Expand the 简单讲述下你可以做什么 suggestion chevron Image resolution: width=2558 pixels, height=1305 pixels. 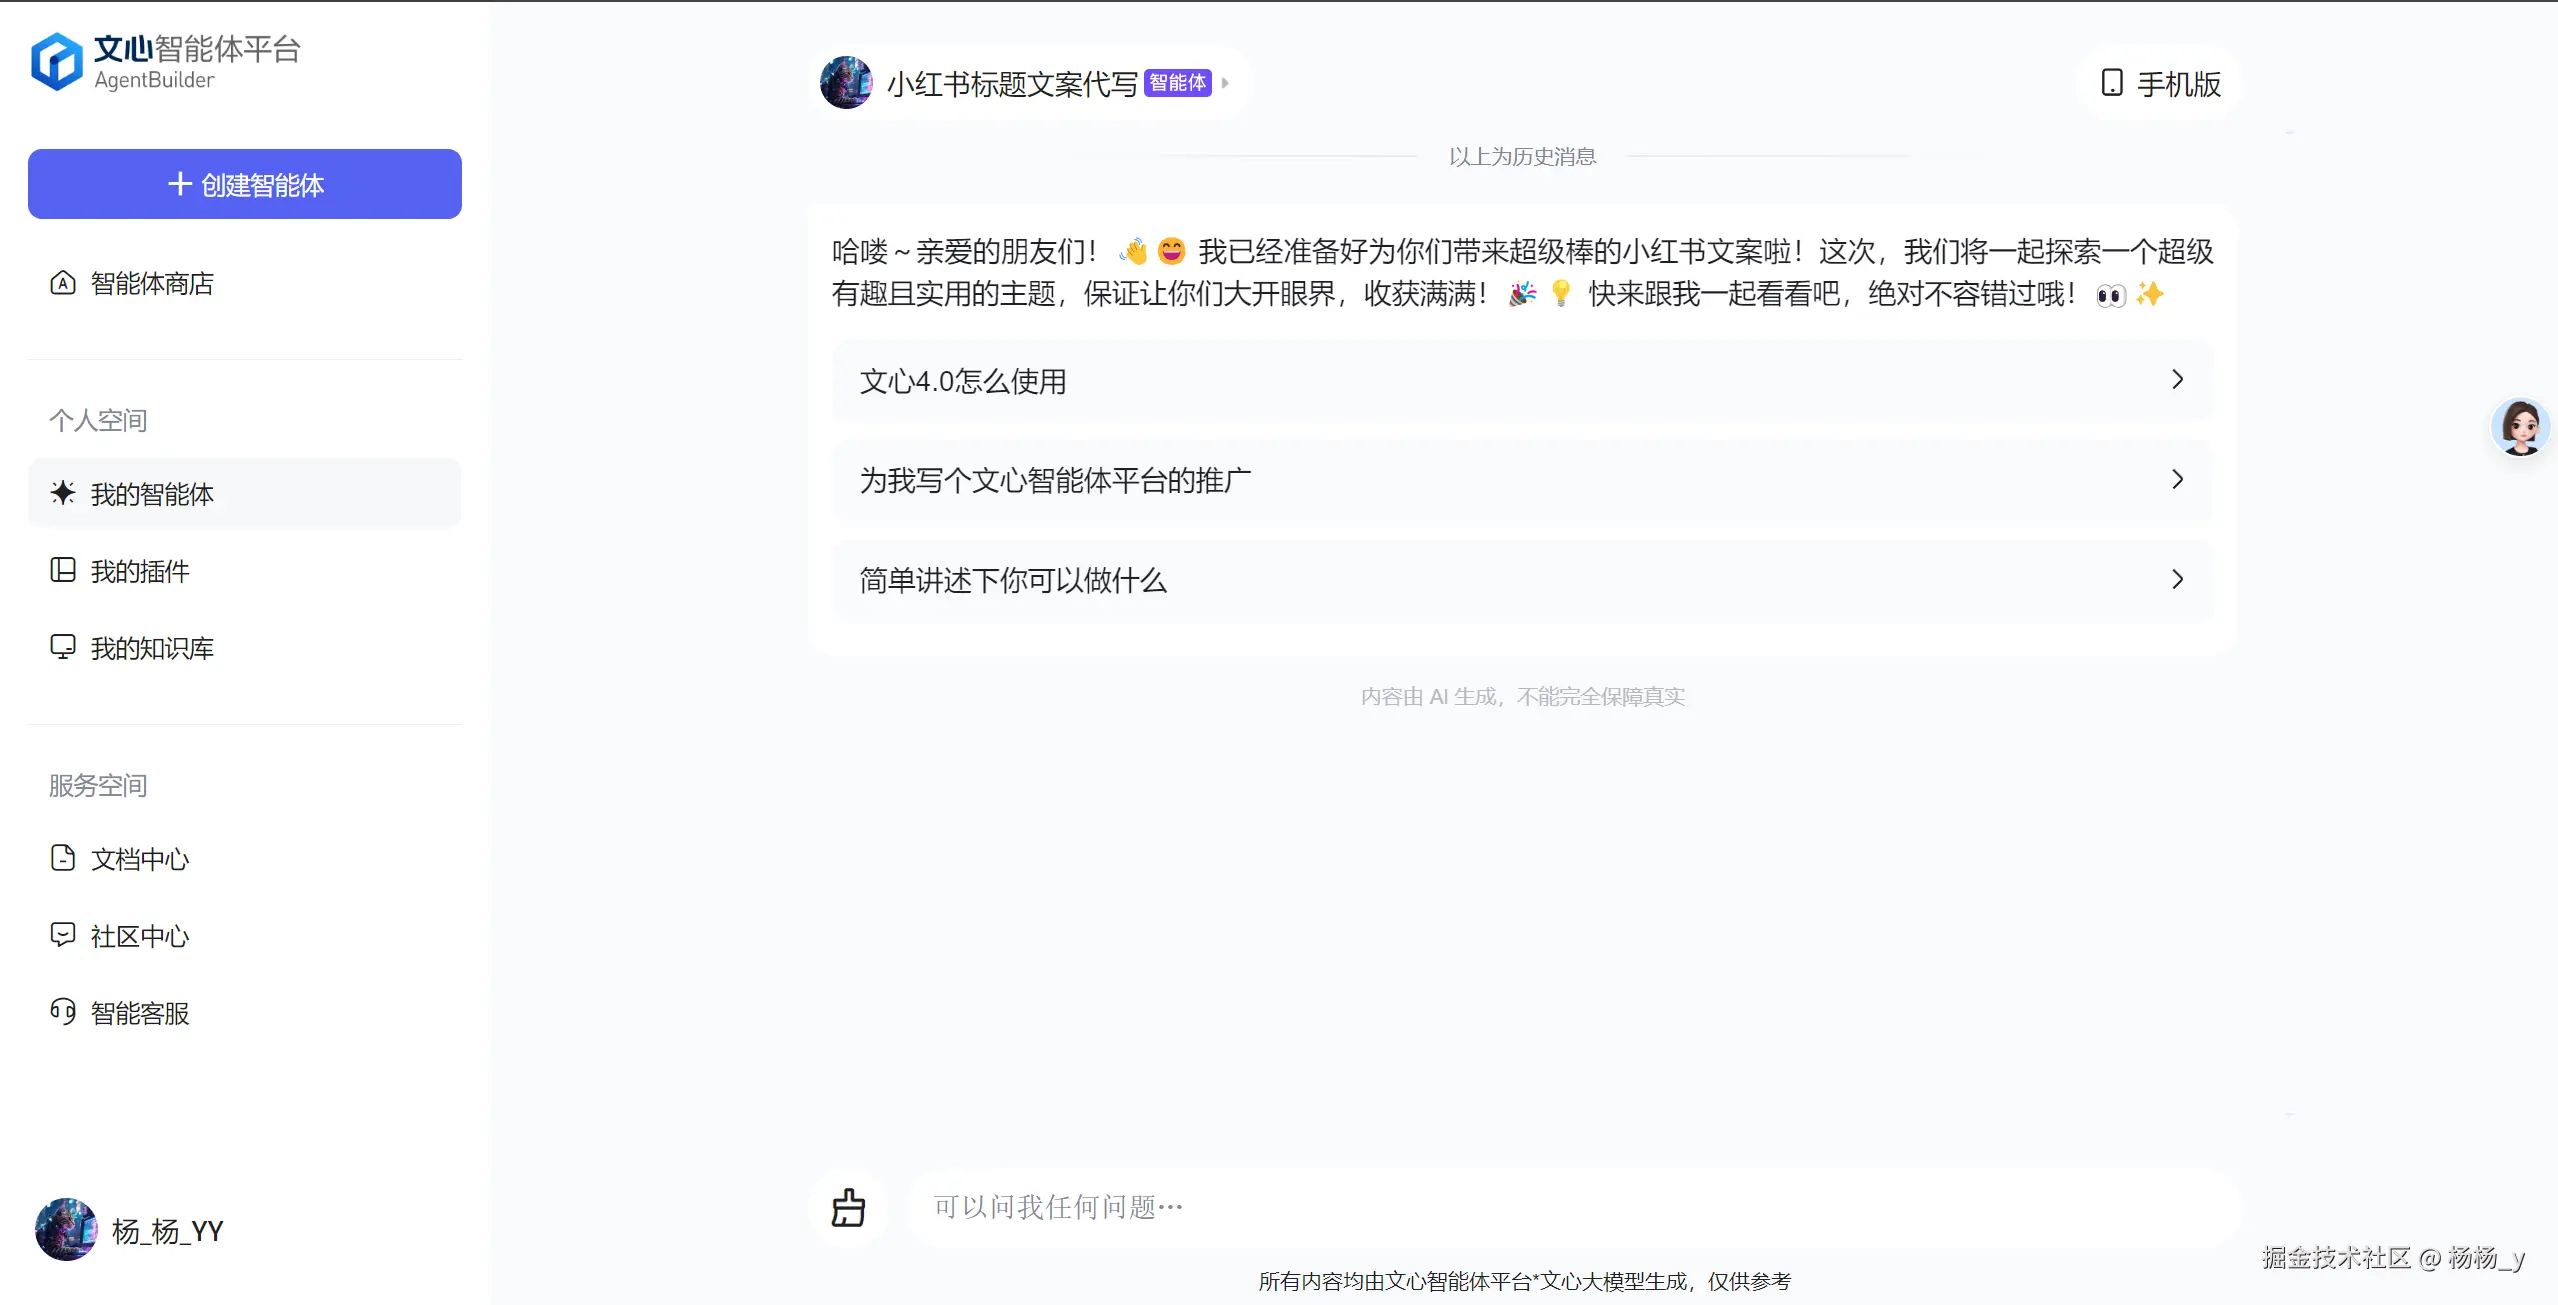(2177, 580)
